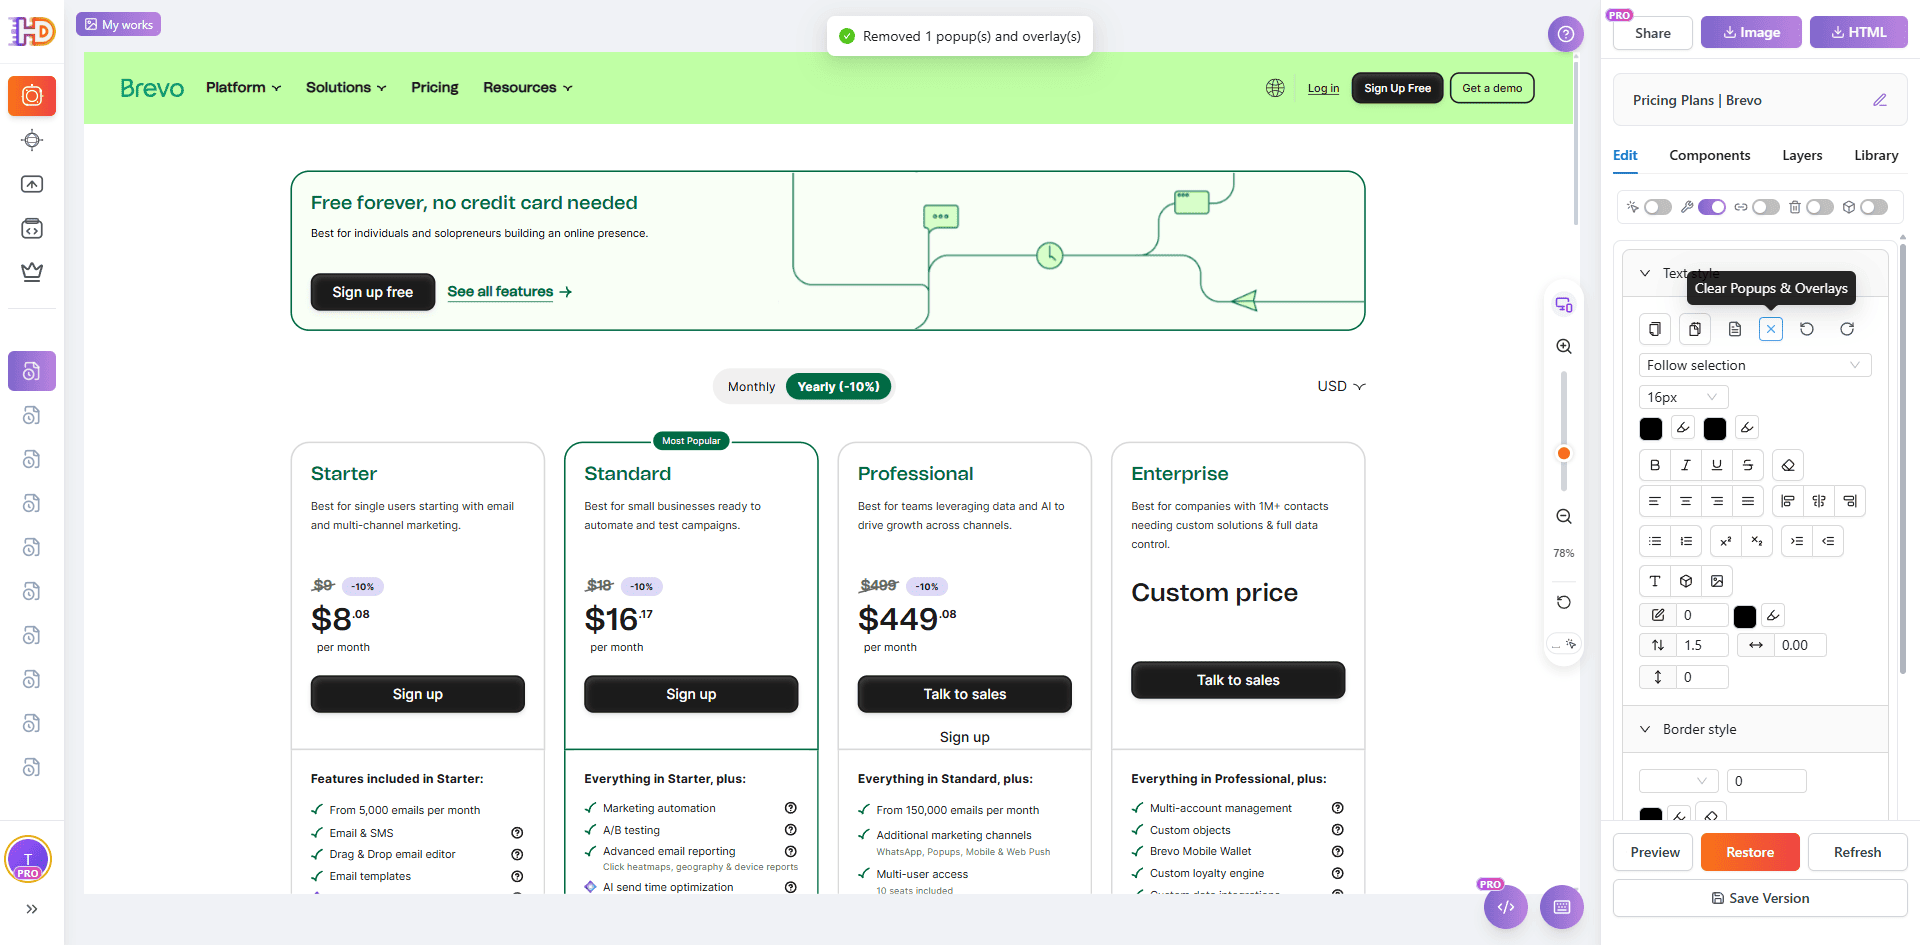Click the code embed icon in left sidebar
This screenshot has width=1920, height=945.
tap(32, 228)
